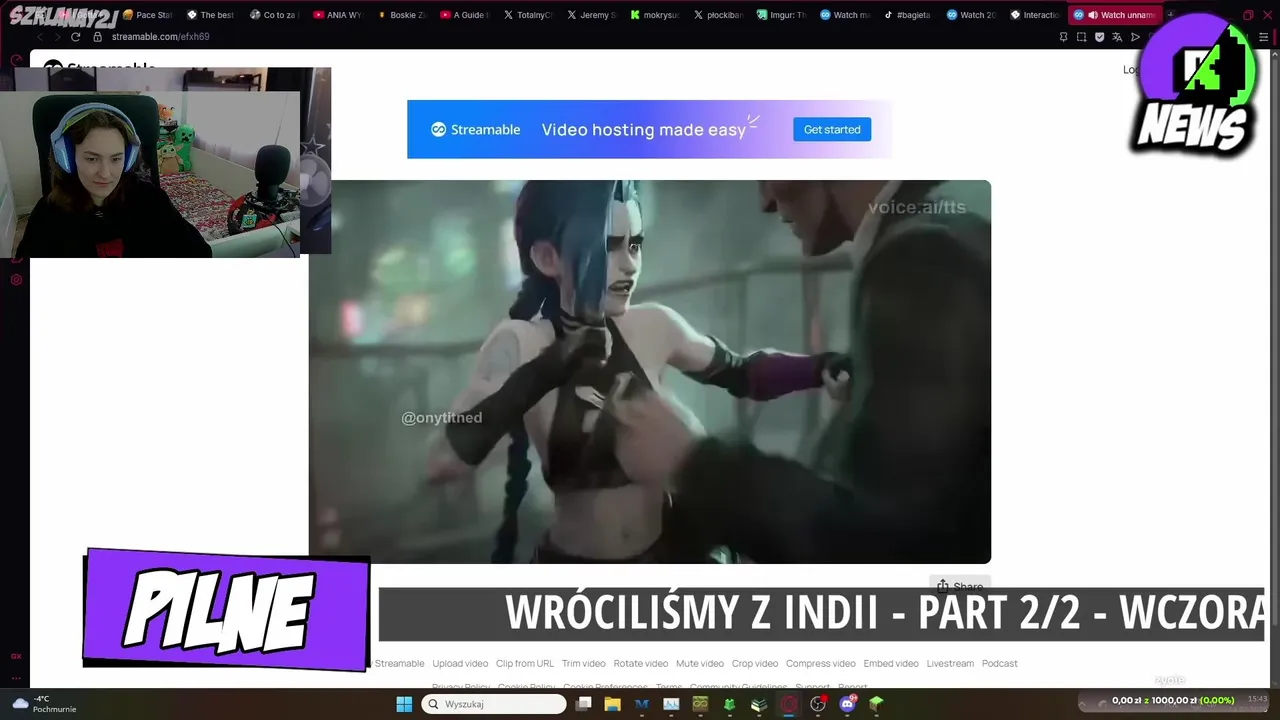Open the 'Crop video' footer link
Viewport: 1280px width, 720px height.
[755, 663]
